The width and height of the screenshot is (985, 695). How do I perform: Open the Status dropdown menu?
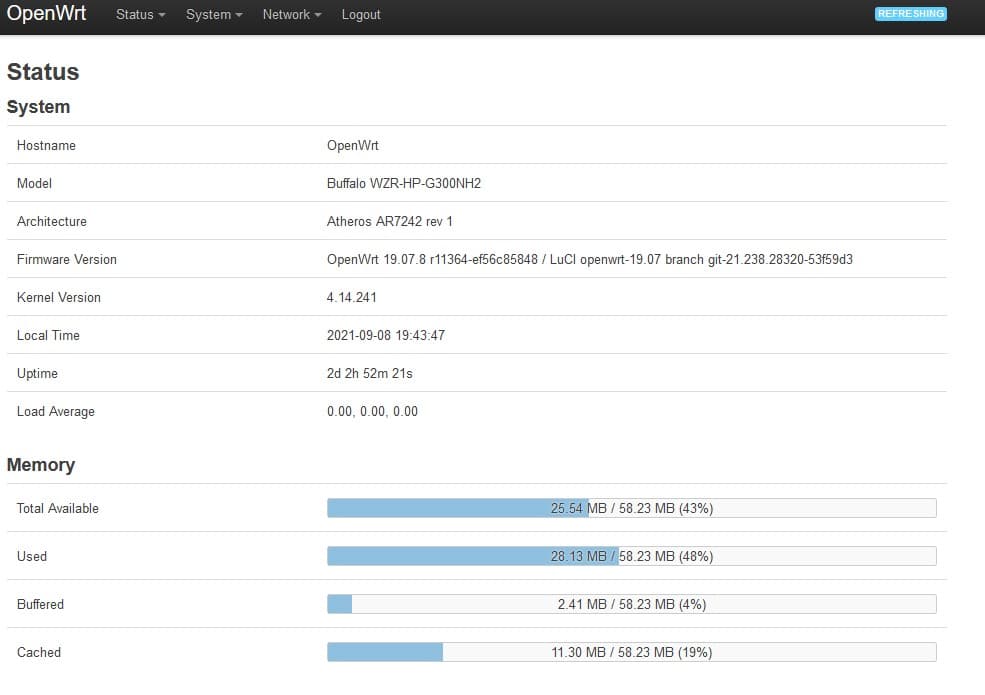140,14
